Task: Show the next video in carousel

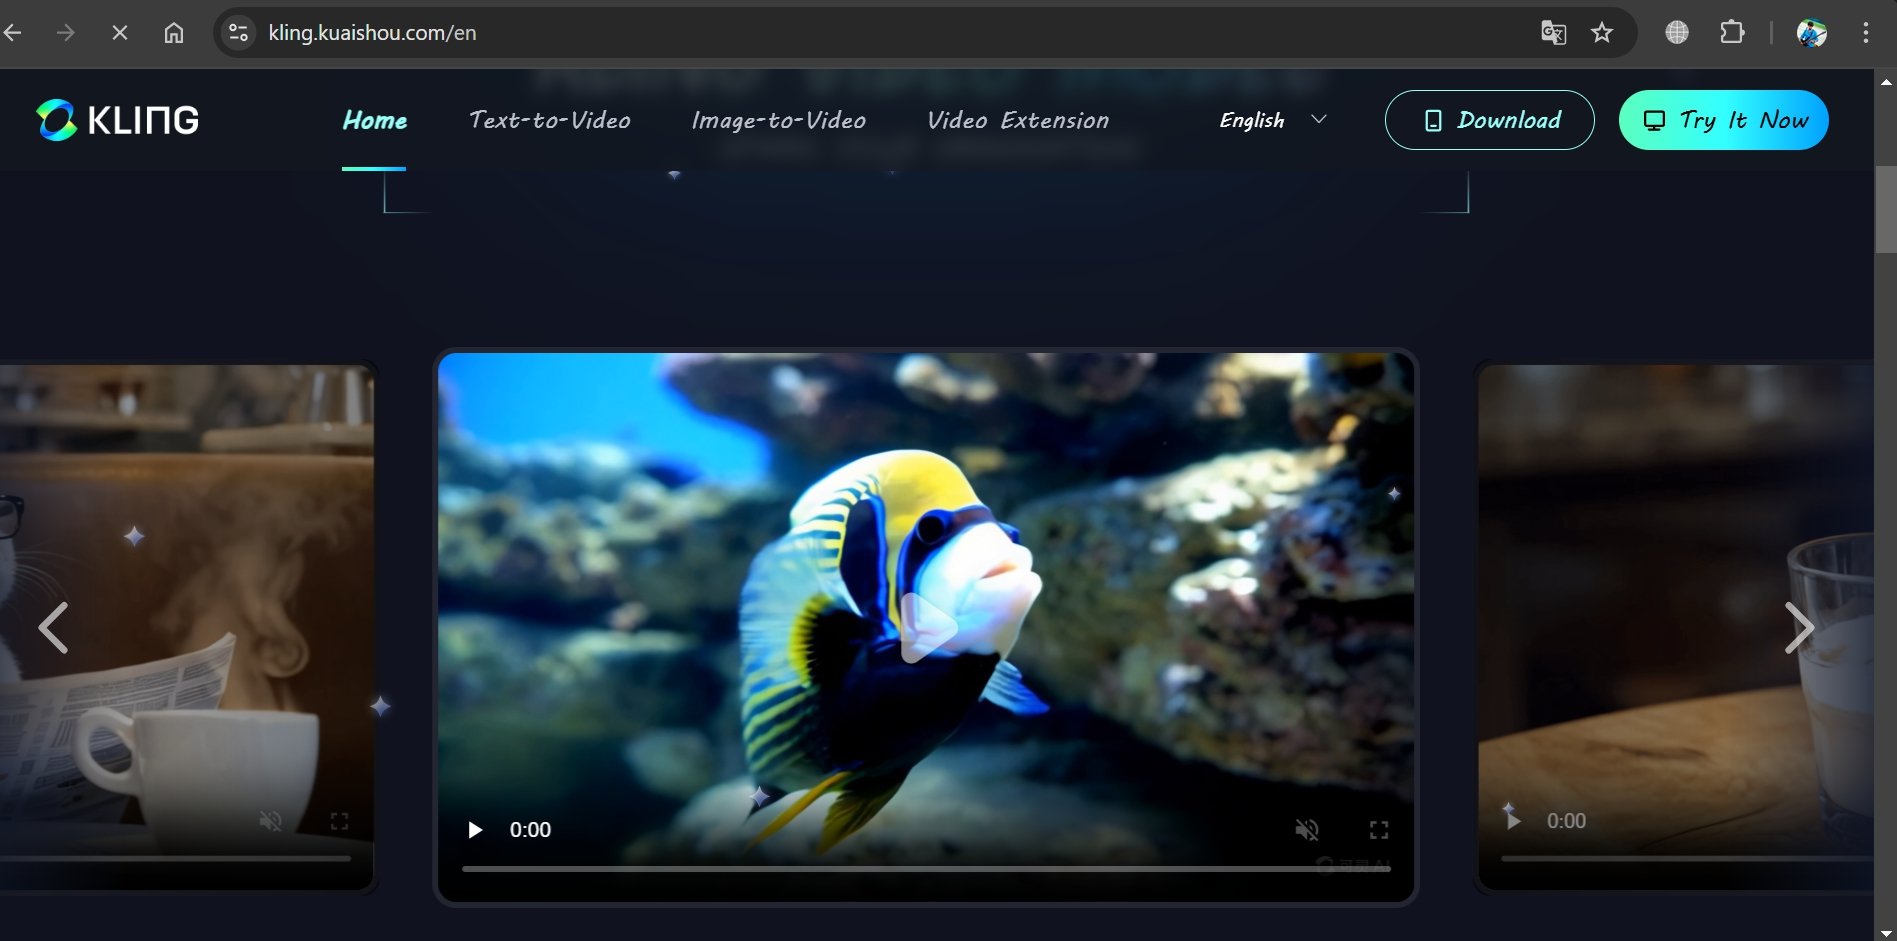Action: (x=1799, y=628)
